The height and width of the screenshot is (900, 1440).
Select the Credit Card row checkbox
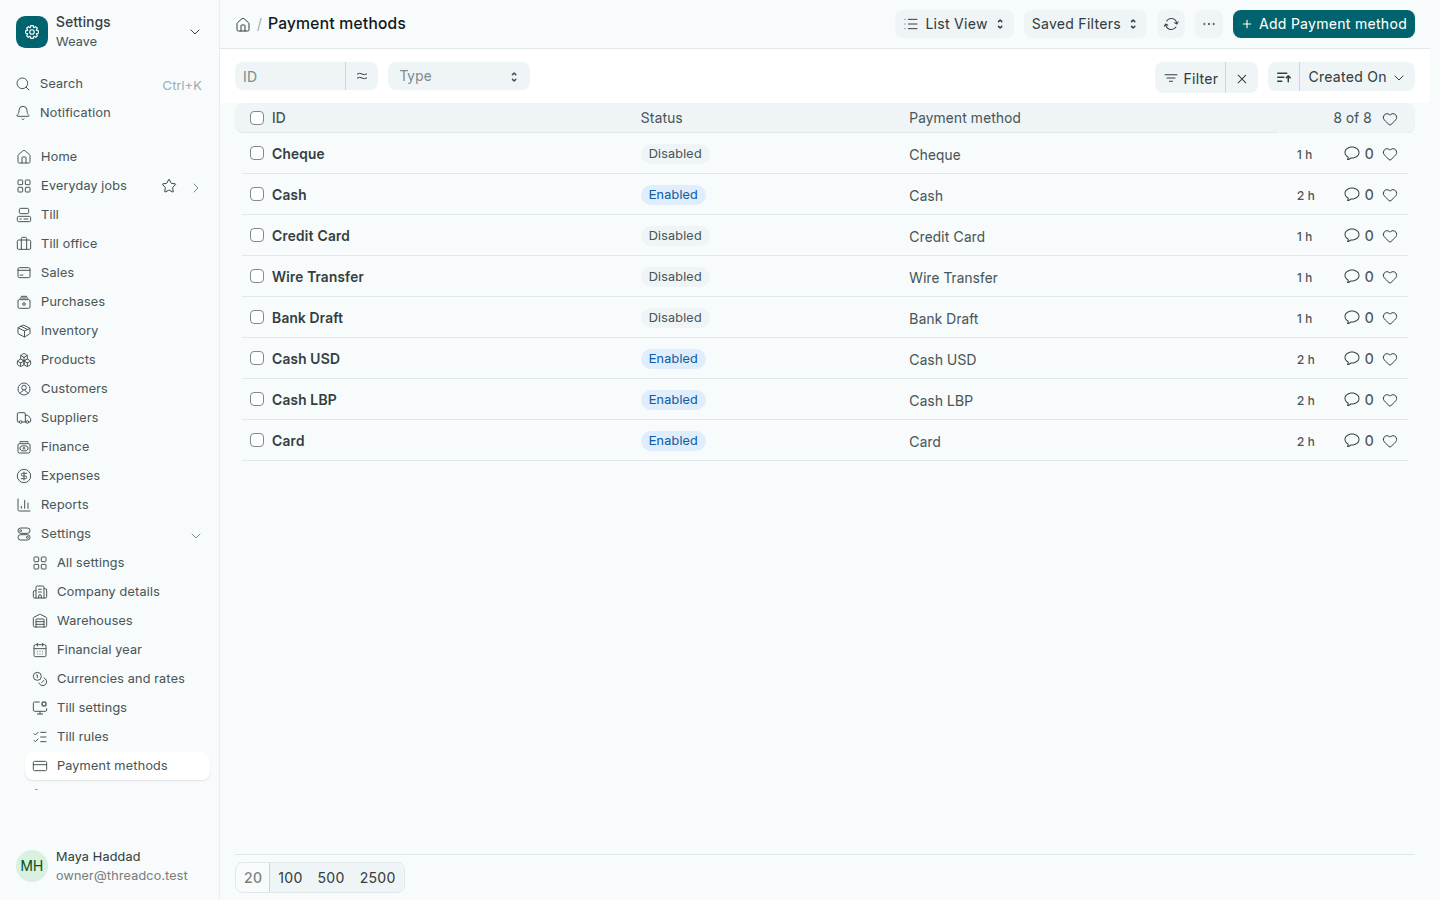coord(257,235)
